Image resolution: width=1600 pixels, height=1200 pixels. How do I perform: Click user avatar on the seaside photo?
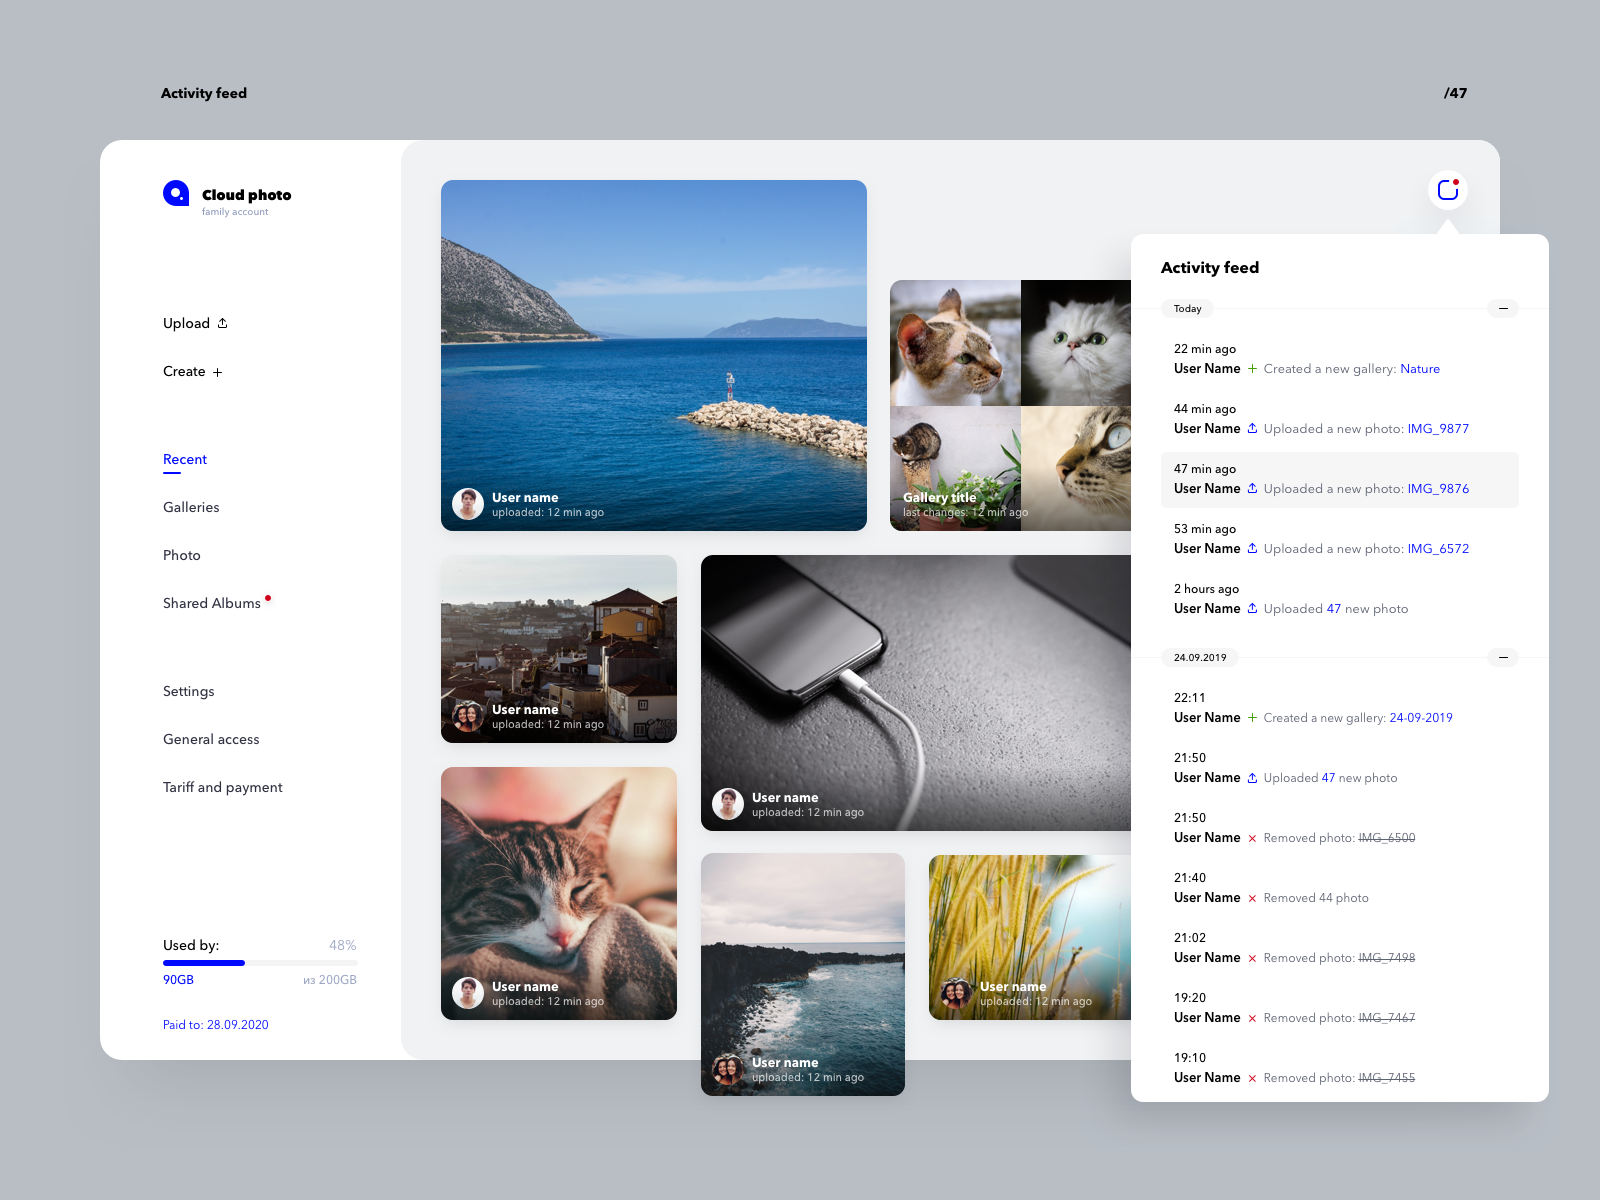click(x=468, y=504)
